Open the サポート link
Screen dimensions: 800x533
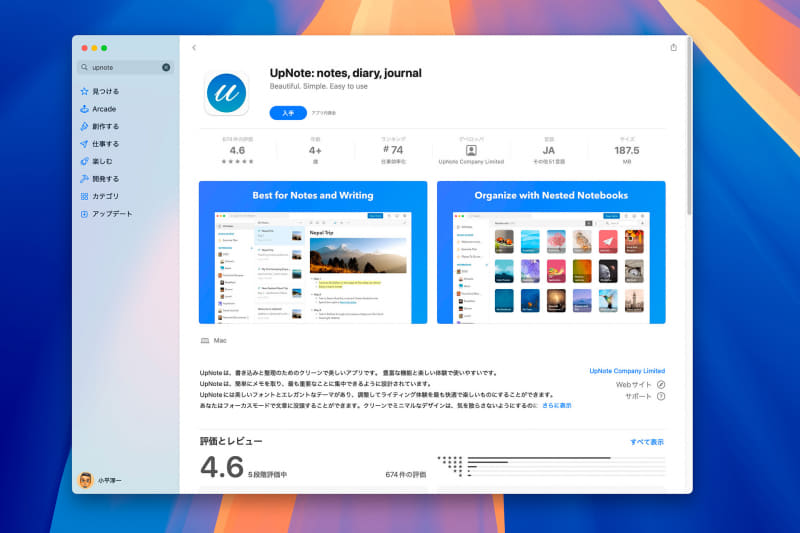[638, 396]
